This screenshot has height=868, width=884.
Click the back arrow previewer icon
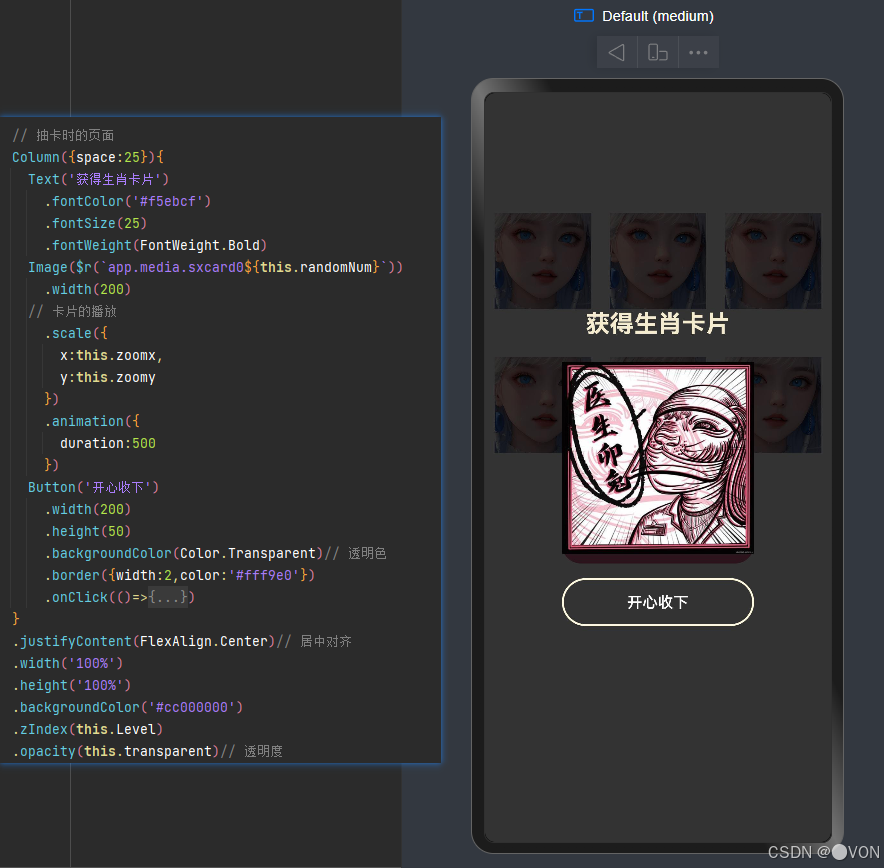point(617,52)
